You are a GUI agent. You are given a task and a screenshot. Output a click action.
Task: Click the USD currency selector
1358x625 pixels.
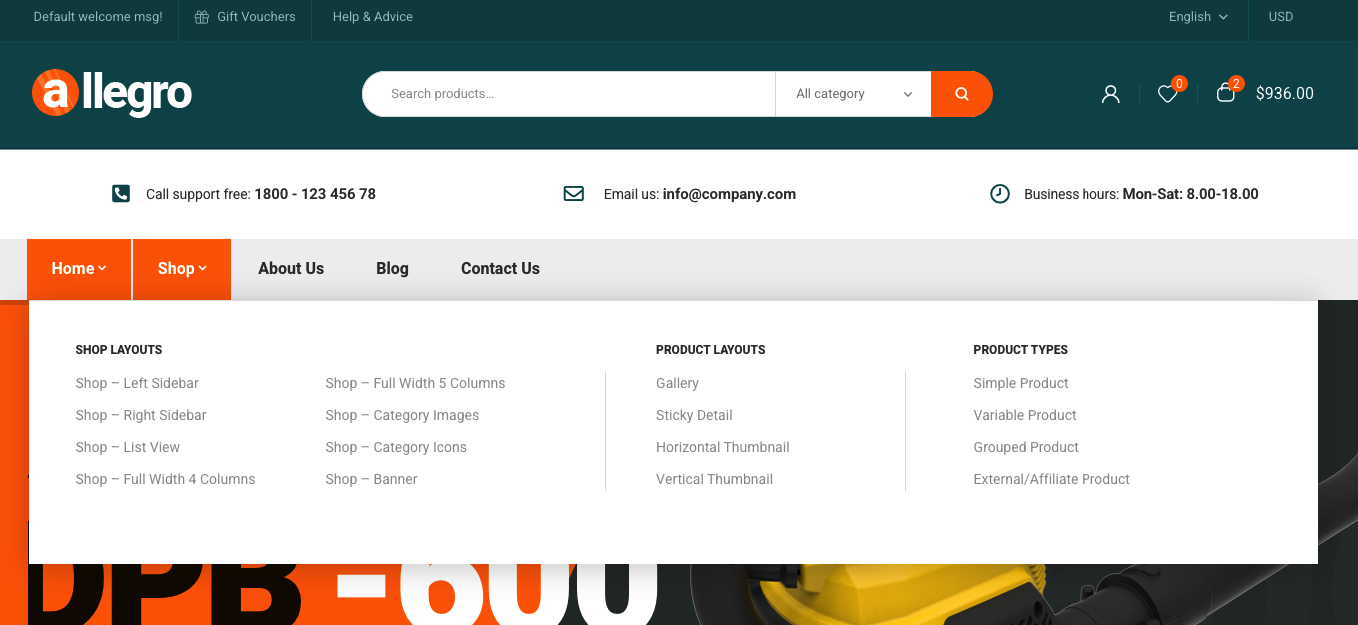1280,17
